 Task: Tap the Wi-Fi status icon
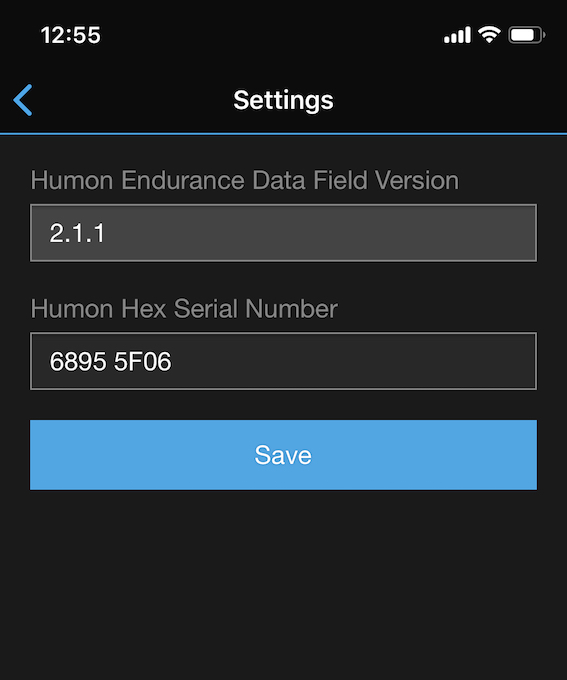(x=489, y=35)
